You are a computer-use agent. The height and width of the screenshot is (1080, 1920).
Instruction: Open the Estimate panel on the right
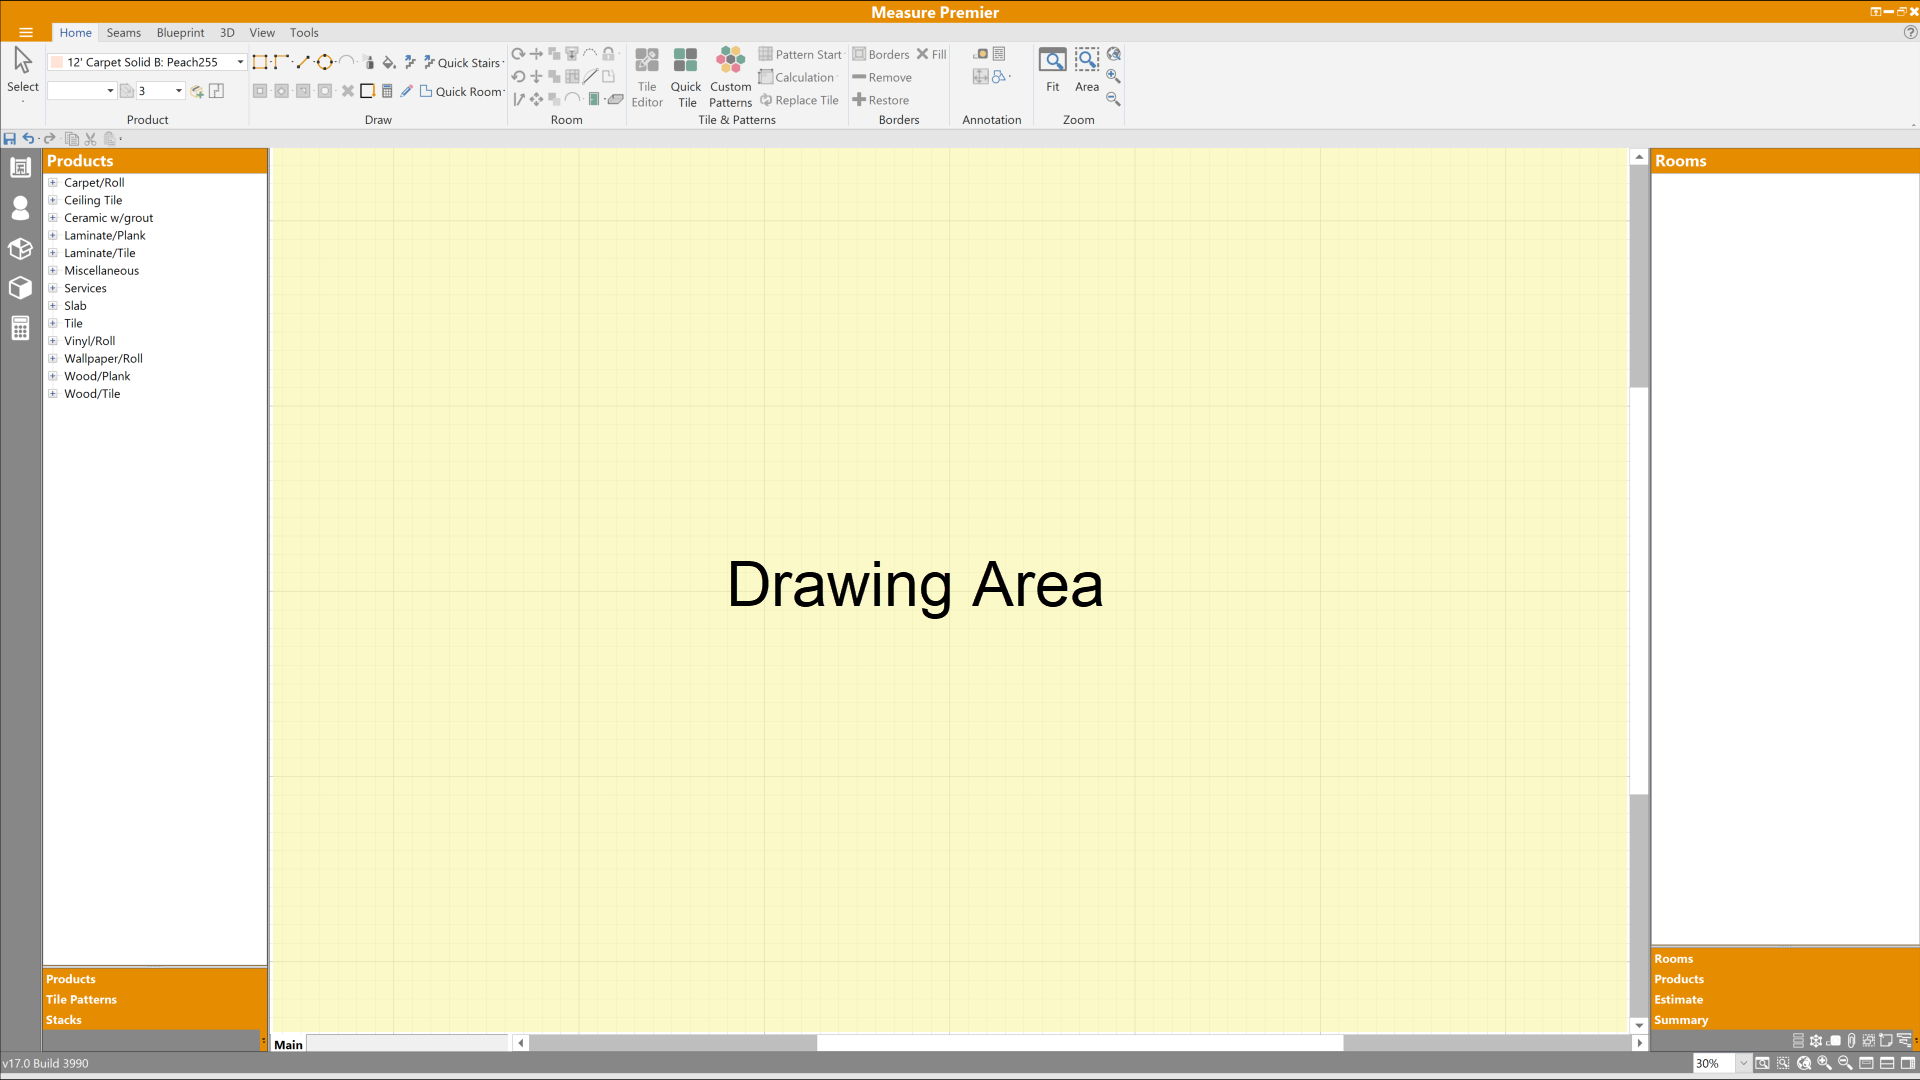click(1678, 999)
